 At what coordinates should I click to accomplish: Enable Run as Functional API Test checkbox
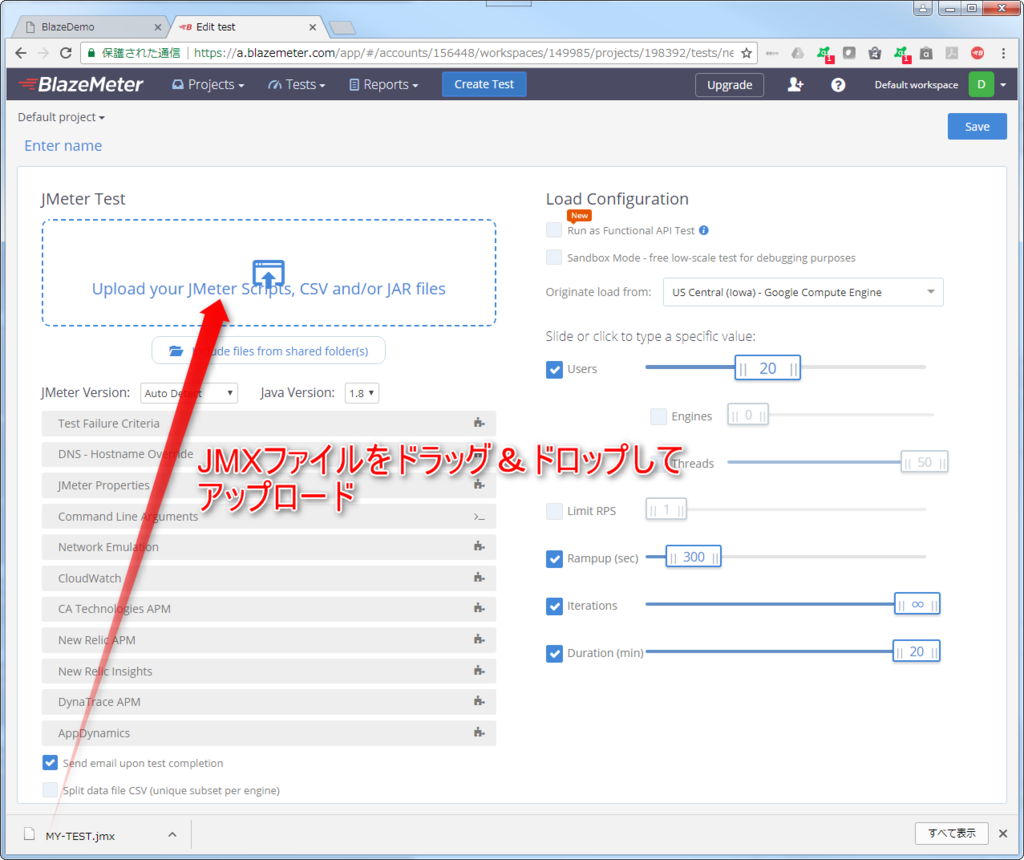[554, 230]
